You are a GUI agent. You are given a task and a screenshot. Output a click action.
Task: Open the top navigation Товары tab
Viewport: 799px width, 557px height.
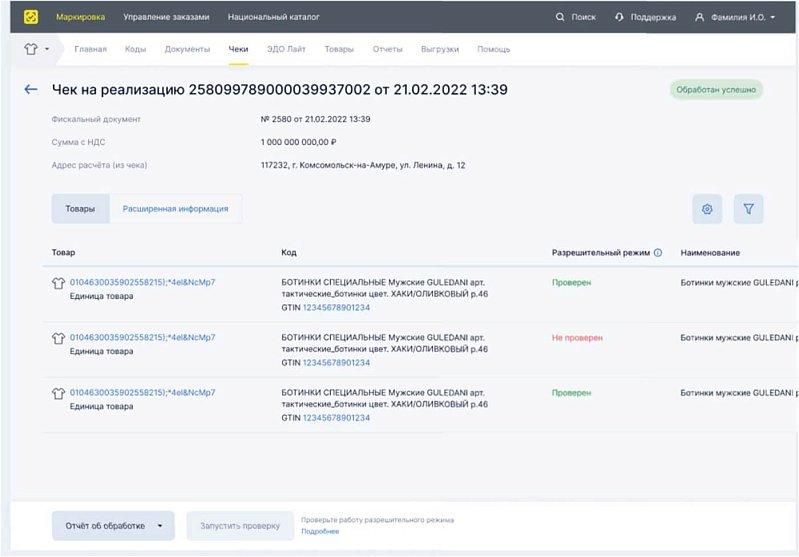pos(339,49)
